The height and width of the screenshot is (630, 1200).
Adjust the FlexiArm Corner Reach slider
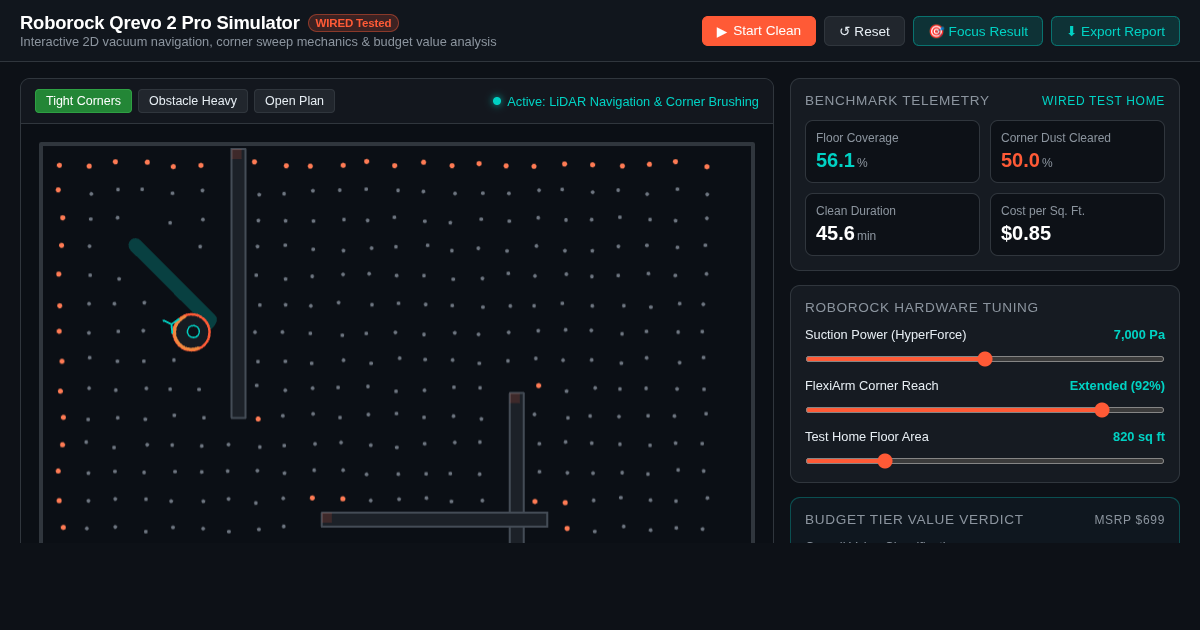click(x=985, y=410)
